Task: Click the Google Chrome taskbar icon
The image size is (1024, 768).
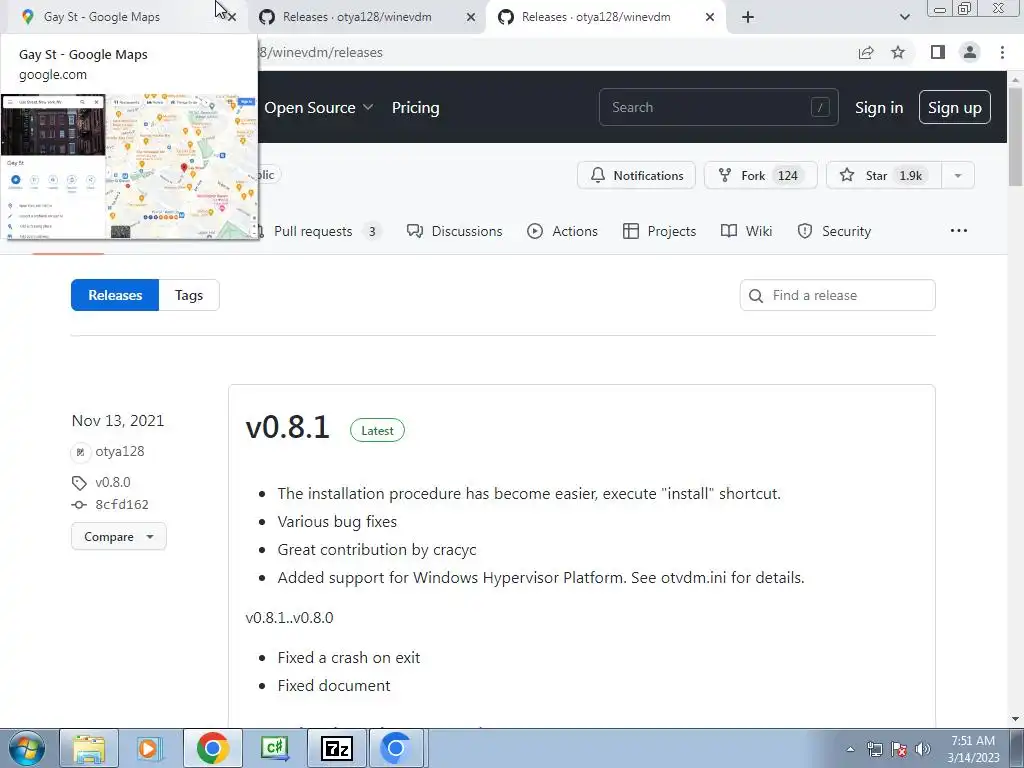Action: (x=212, y=748)
